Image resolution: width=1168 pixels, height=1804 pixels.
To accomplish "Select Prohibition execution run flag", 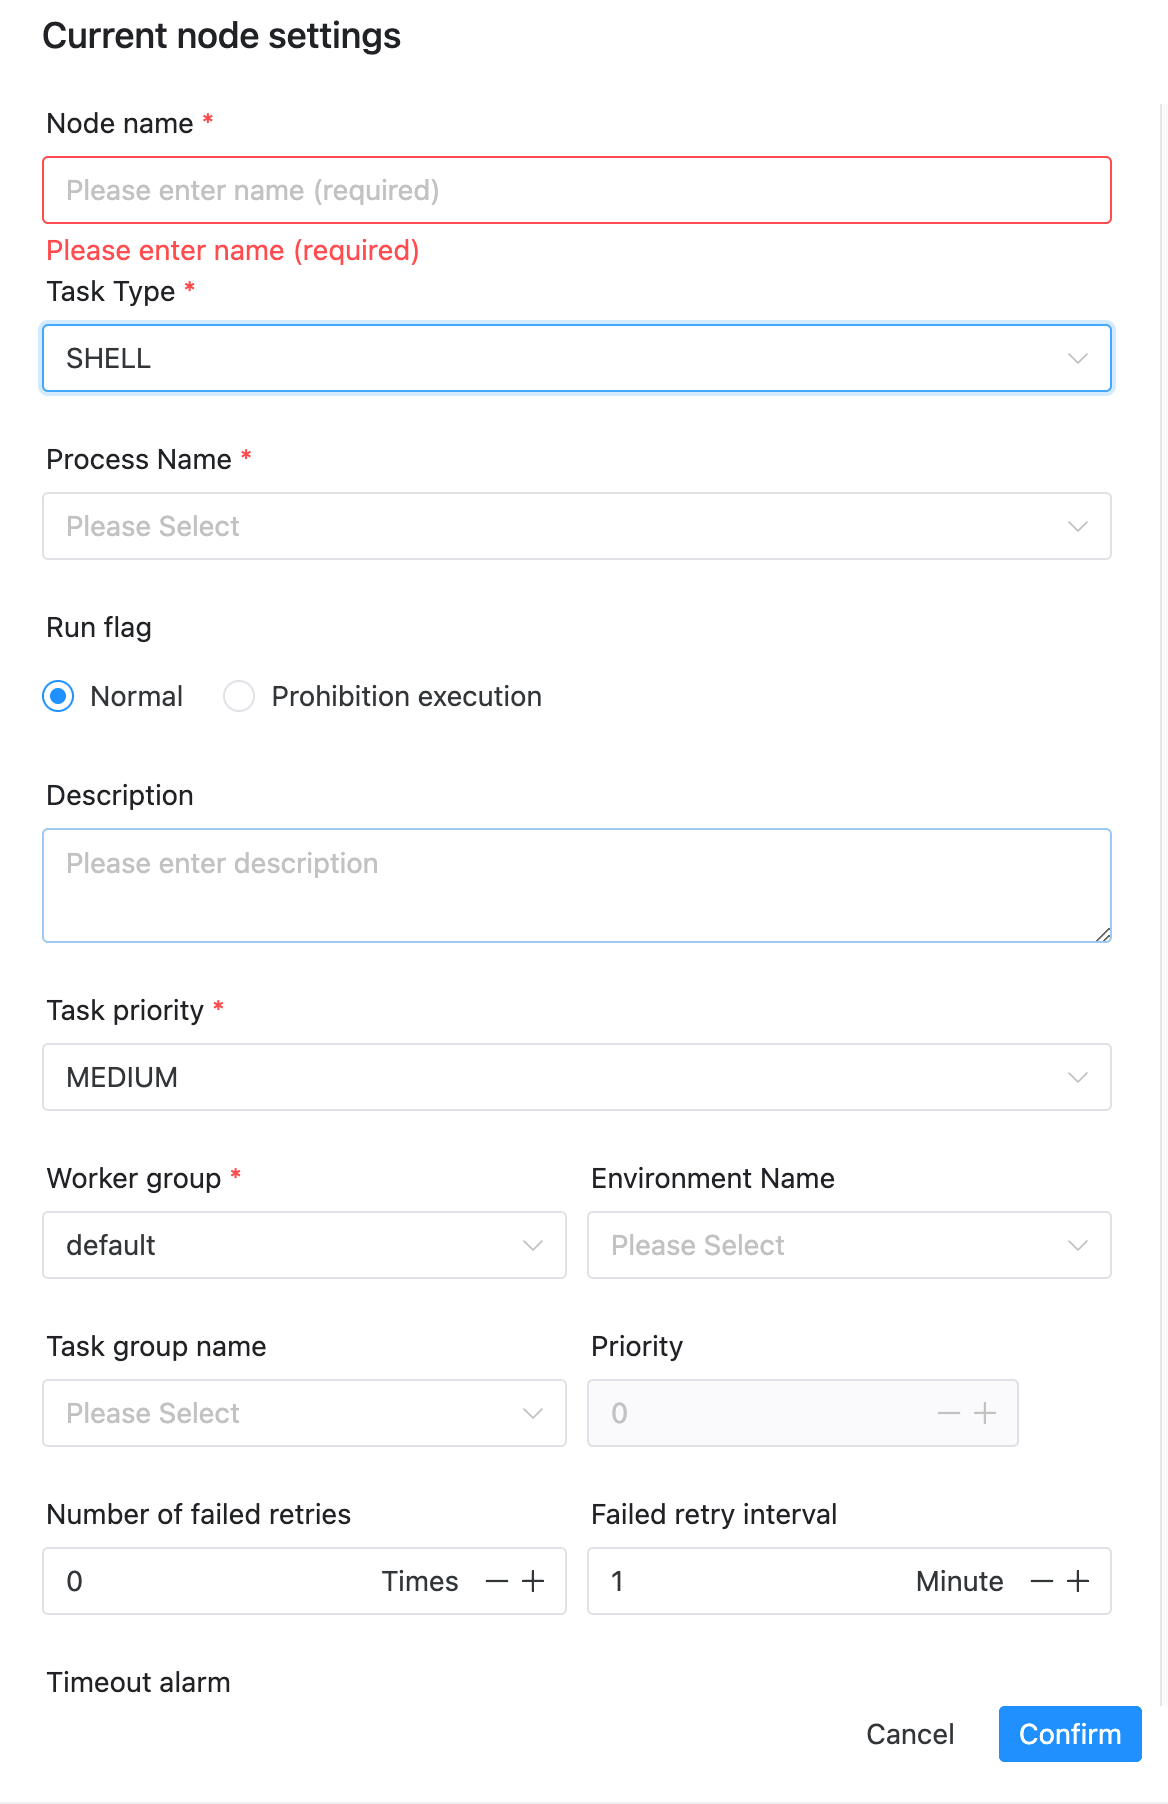I will pos(240,696).
